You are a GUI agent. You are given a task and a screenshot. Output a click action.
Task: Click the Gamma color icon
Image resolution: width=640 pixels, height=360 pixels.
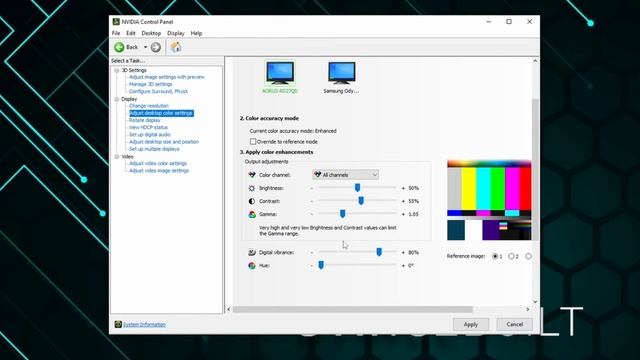[252, 214]
